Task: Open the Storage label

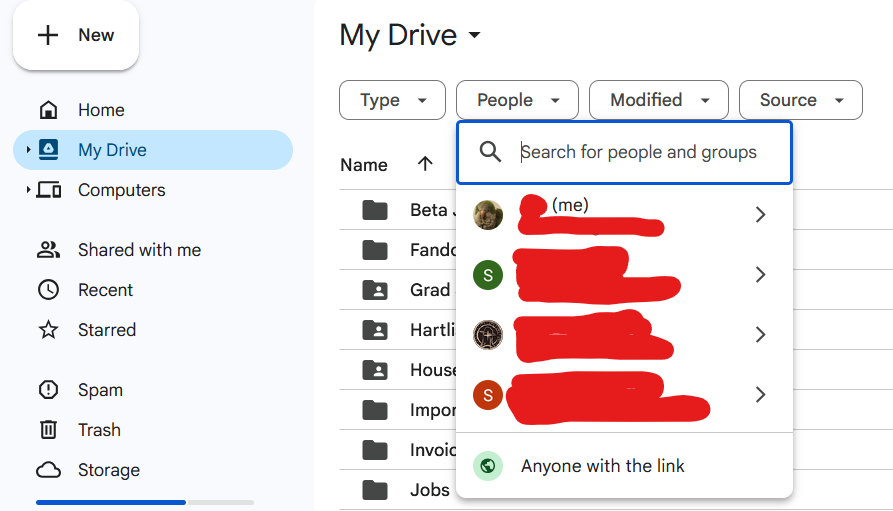Action: pos(109,470)
